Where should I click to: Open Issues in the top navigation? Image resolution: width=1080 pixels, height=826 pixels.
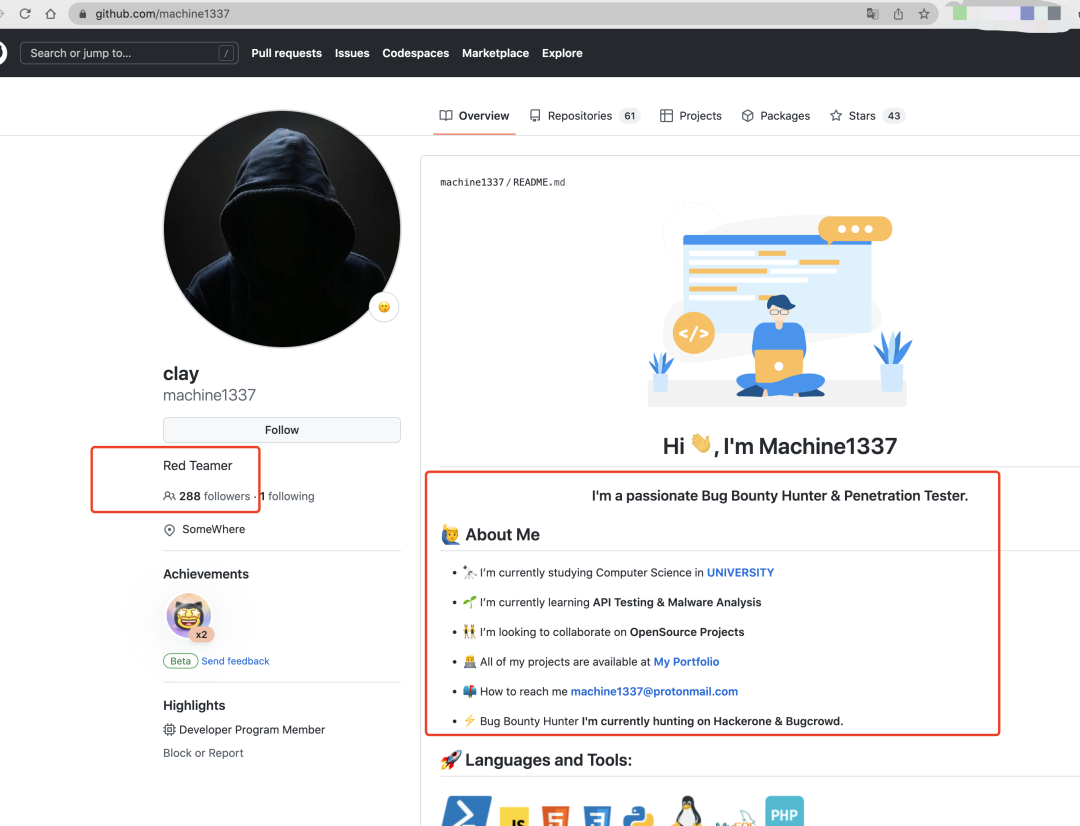point(352,53)
